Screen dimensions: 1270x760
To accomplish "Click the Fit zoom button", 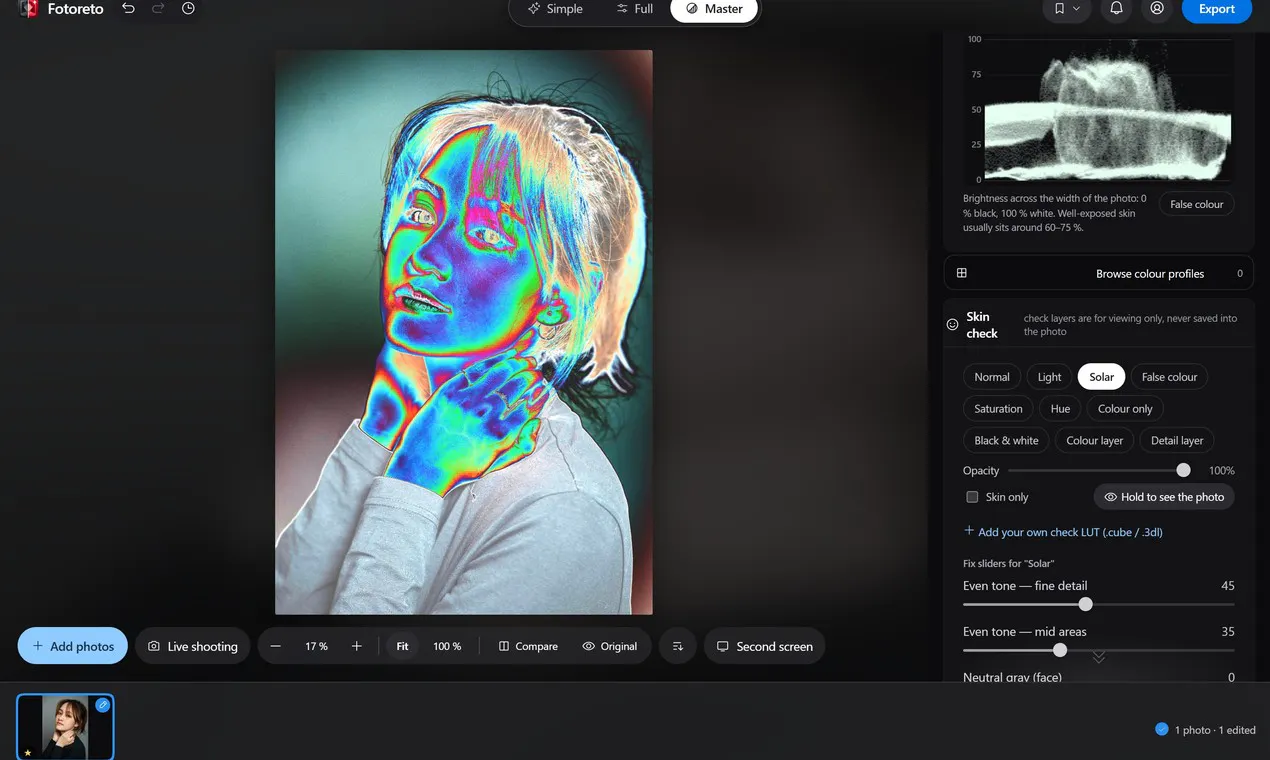I will click(402, 646).
